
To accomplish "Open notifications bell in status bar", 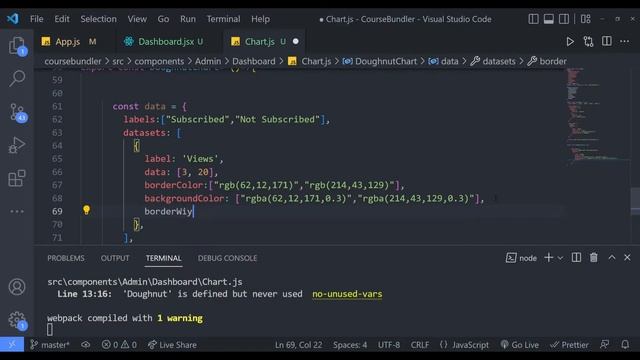I will pyautogui.click(x=625, y=344).
